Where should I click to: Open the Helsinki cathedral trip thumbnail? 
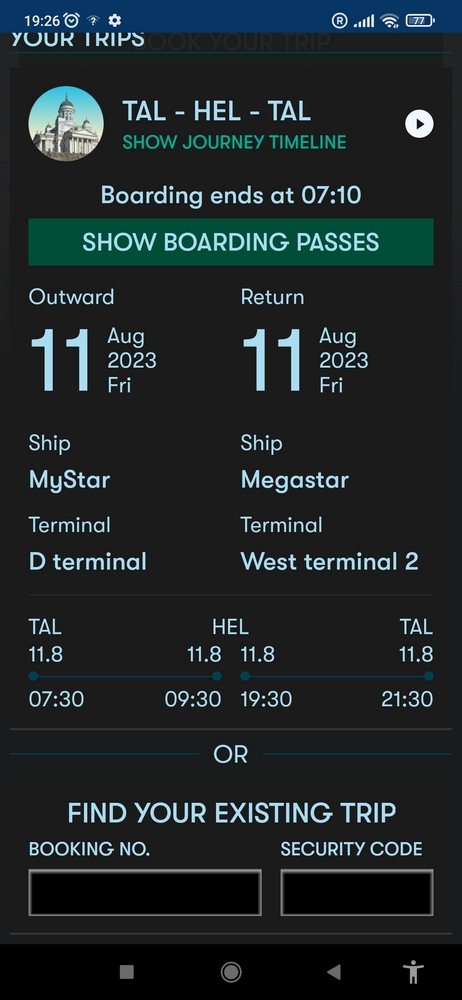tap(66, 124)
